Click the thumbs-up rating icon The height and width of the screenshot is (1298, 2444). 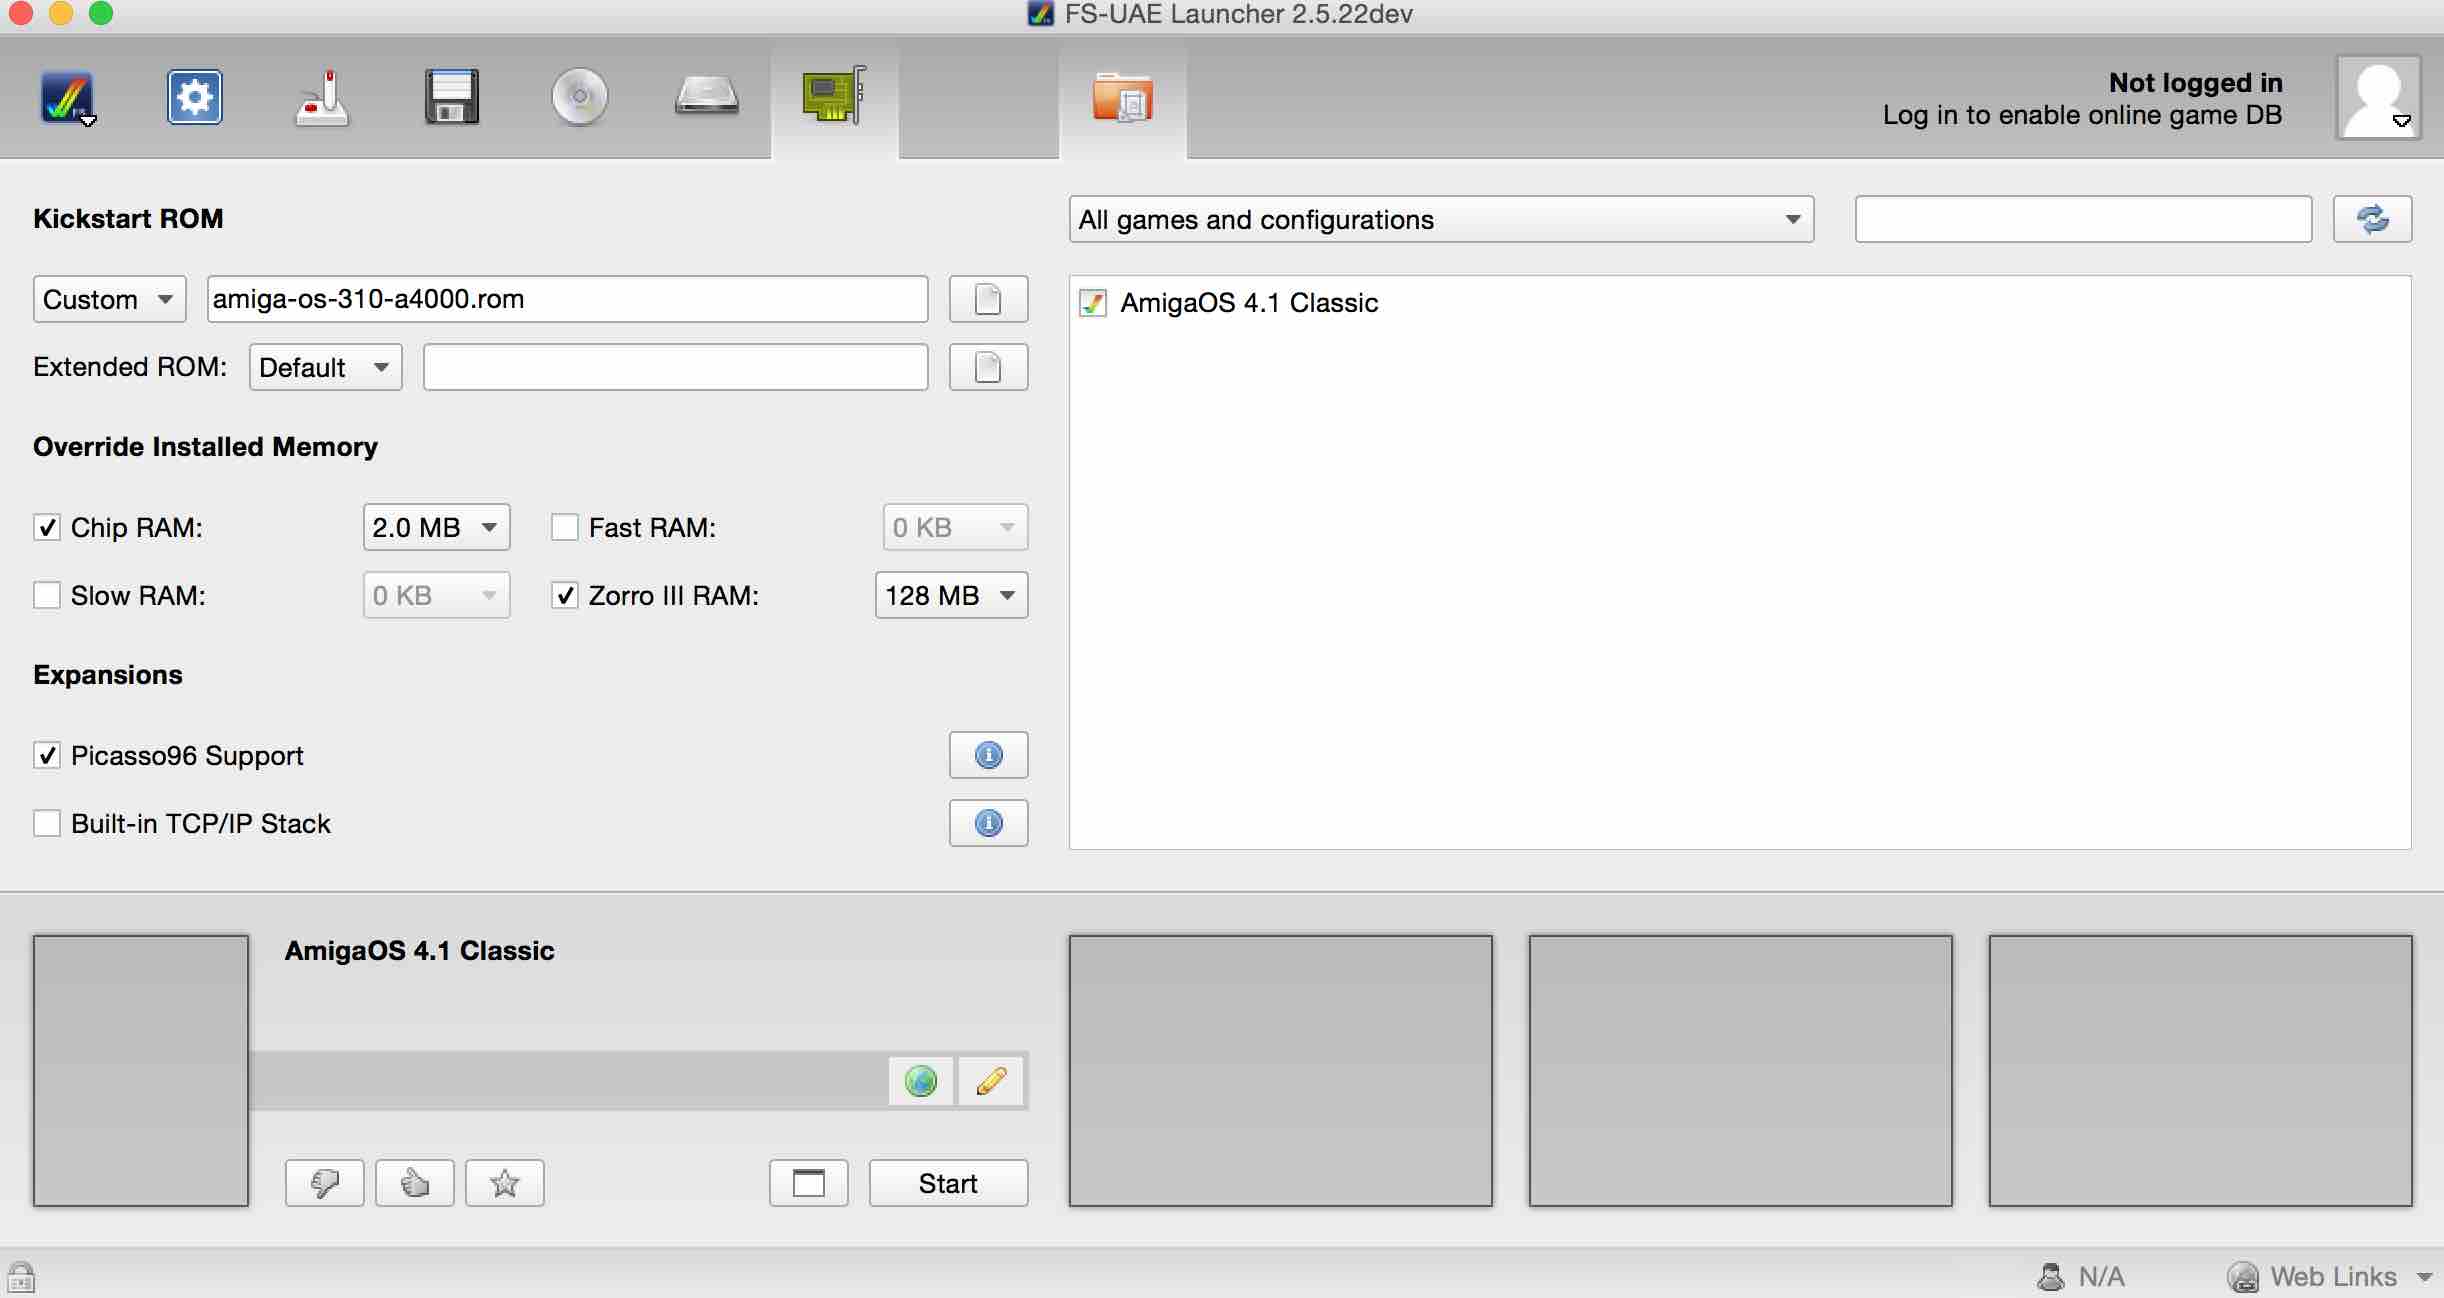click(415, 1183)
